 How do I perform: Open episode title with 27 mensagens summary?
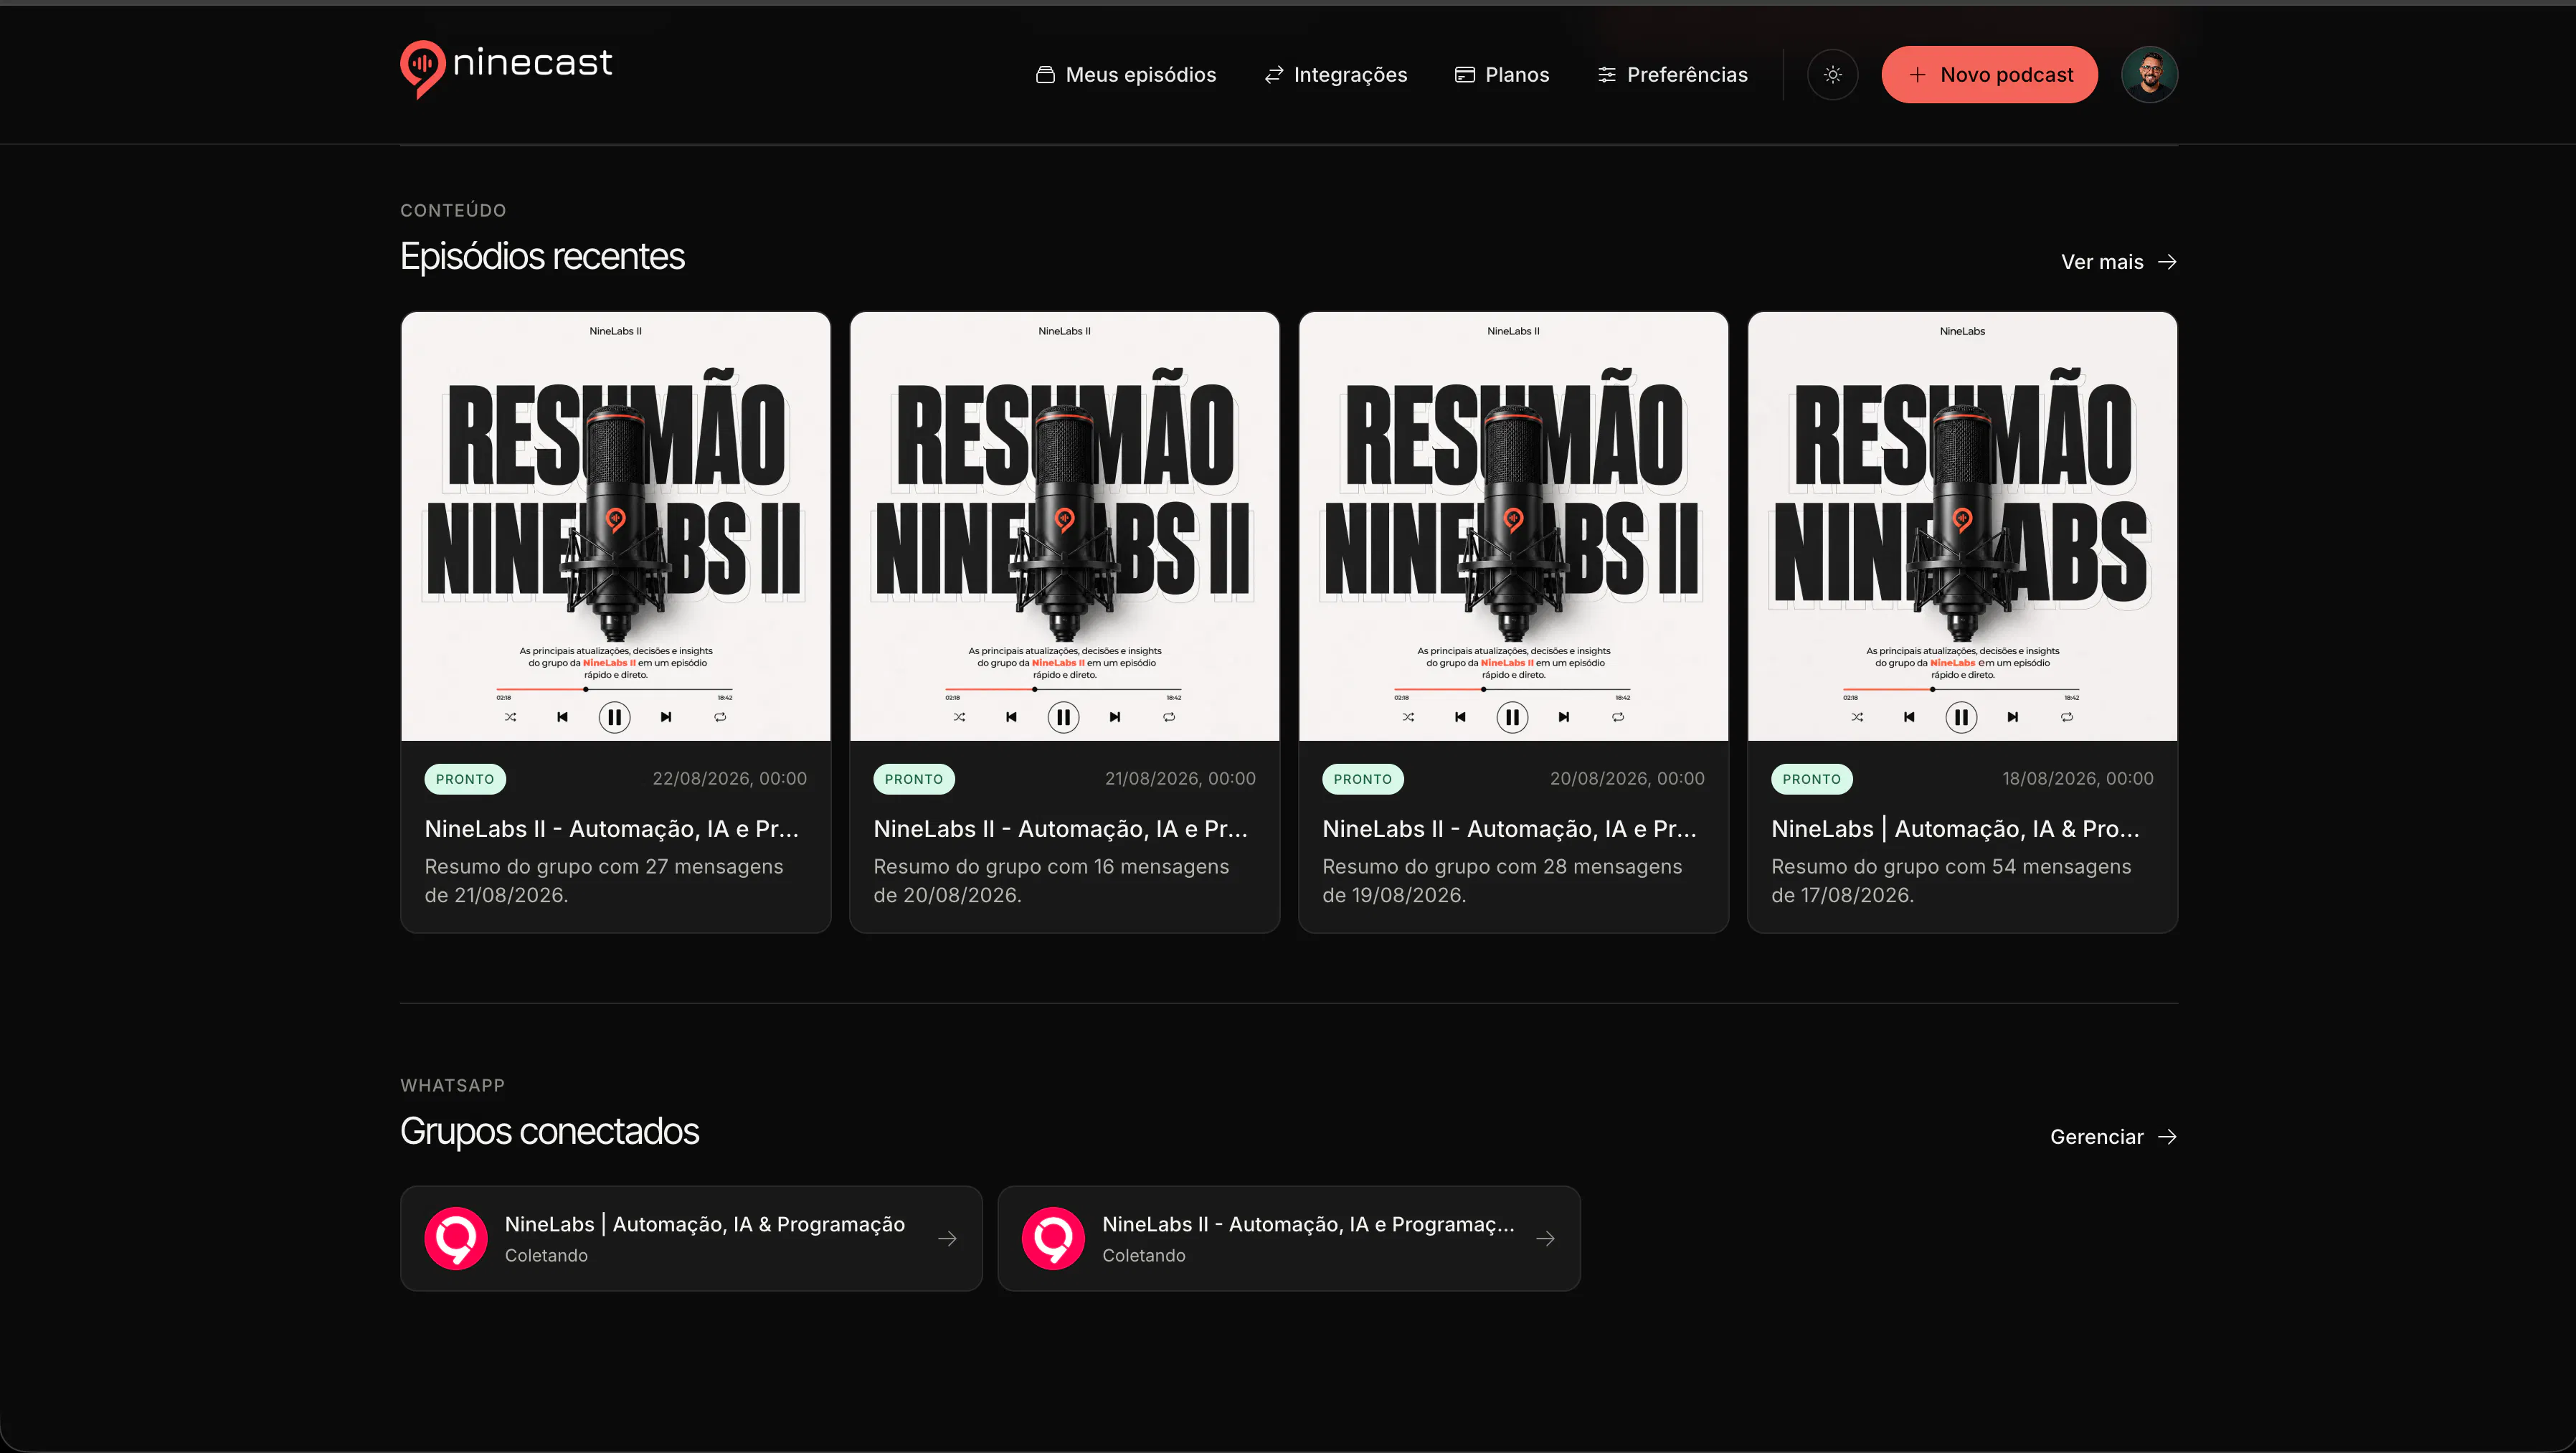(x=612, y=829)
